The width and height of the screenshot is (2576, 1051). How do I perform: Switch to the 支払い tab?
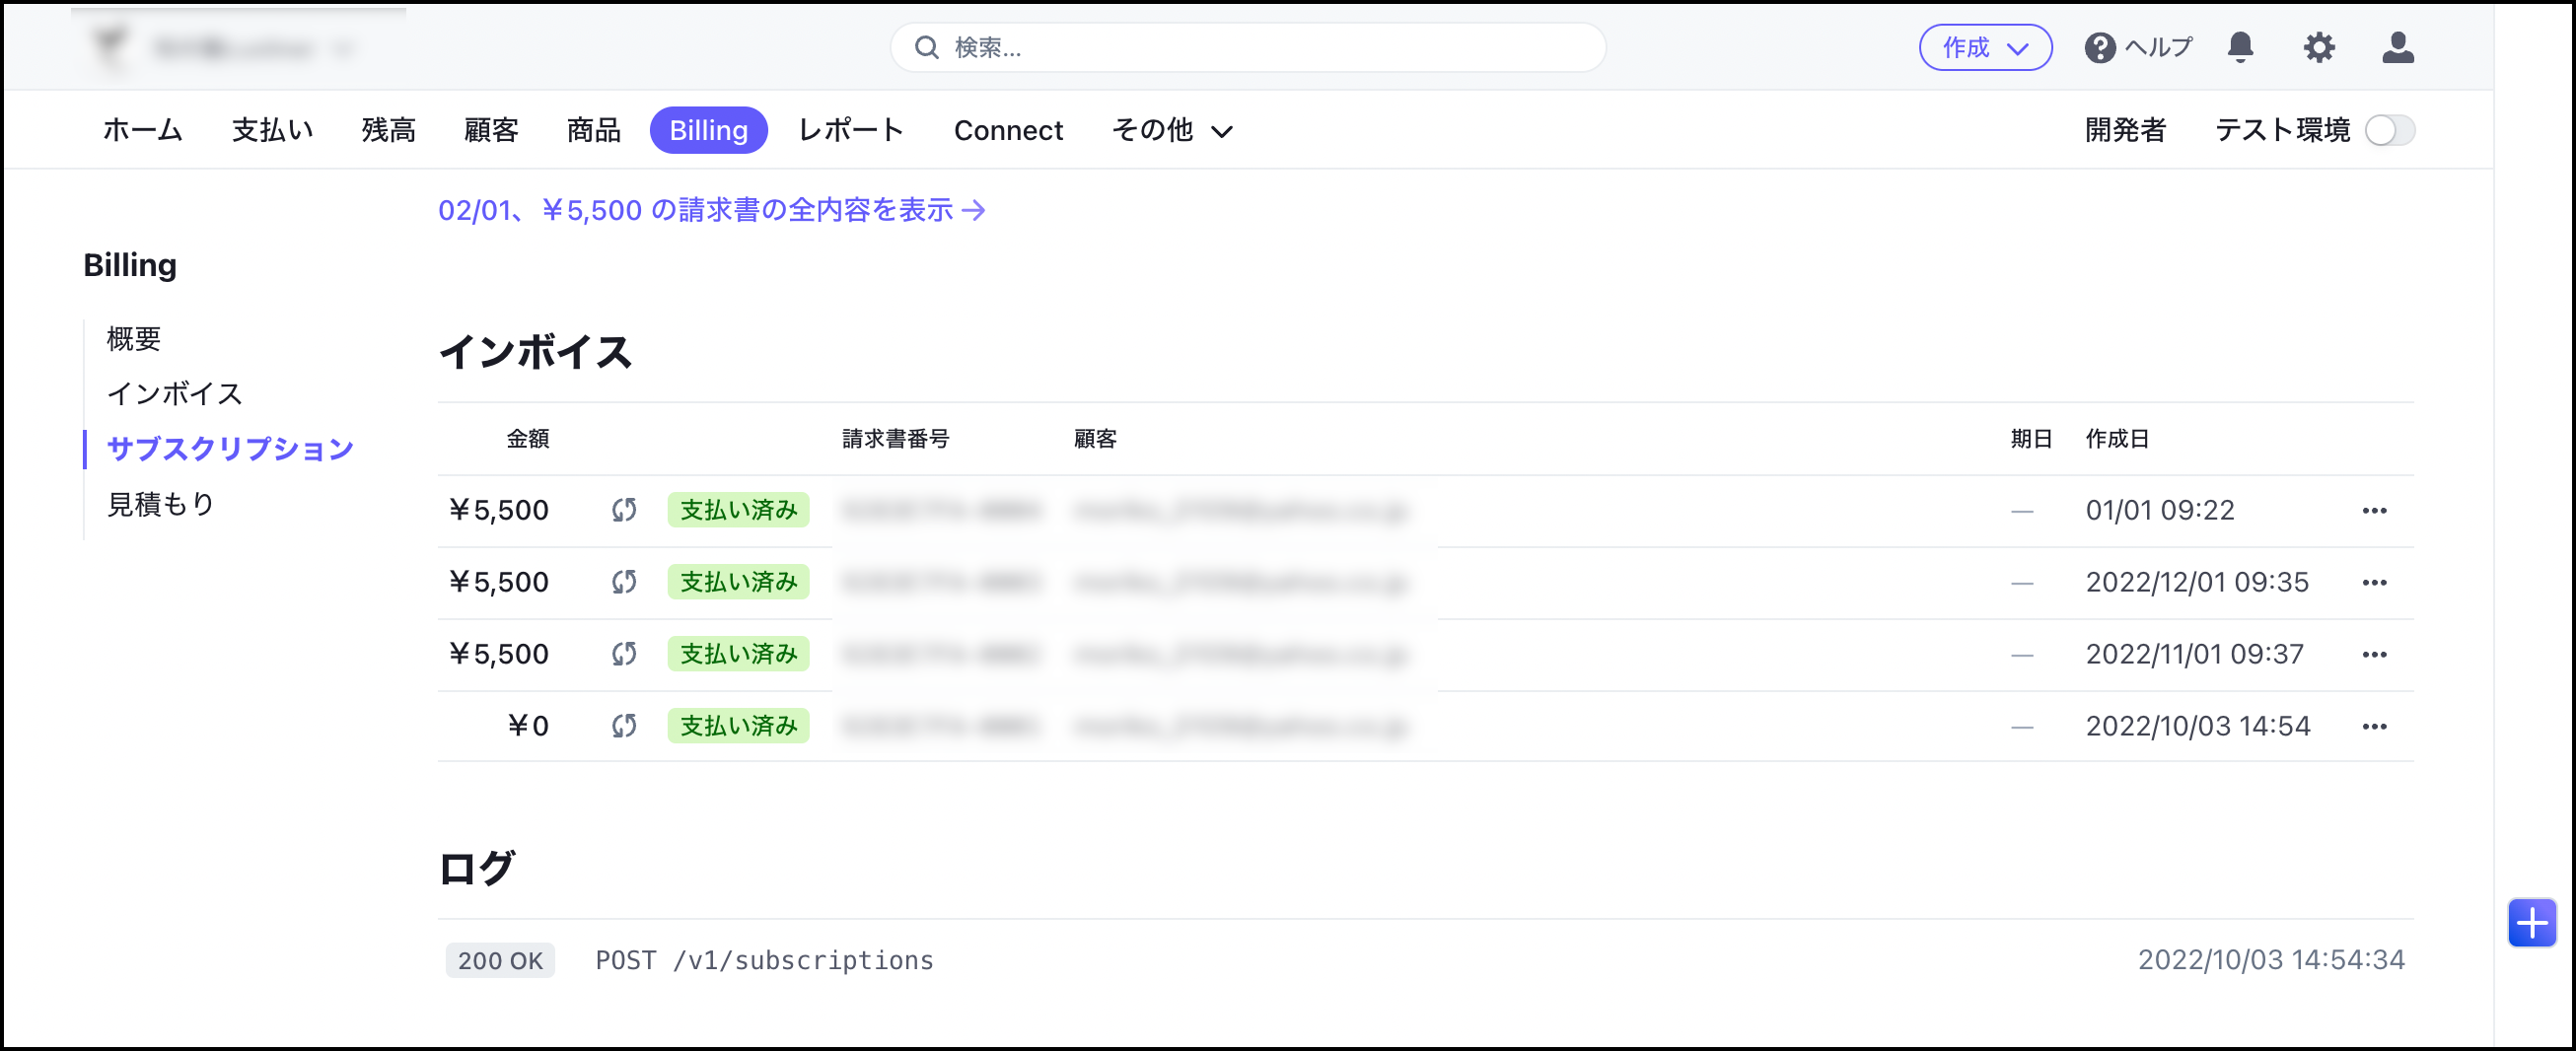pos(272,130)
